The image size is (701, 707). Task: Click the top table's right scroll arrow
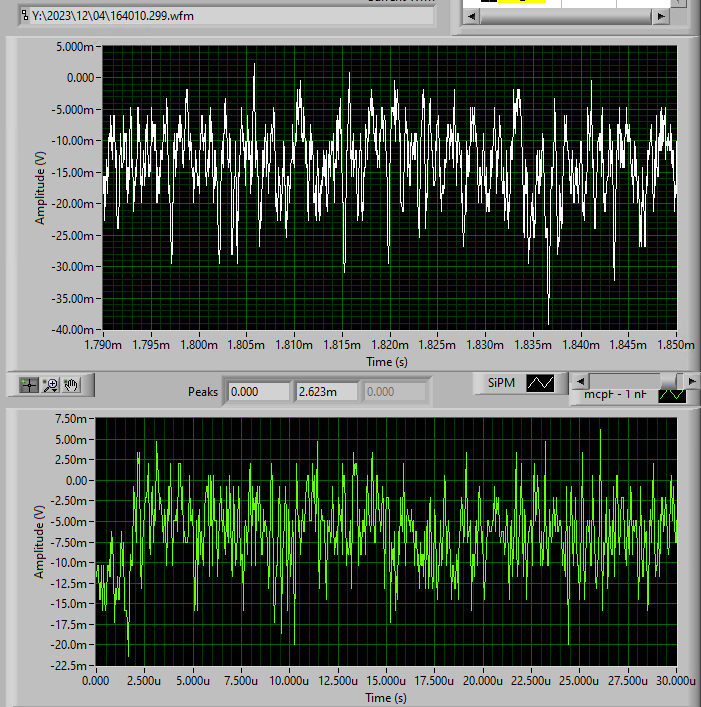(x=659, y=17)
